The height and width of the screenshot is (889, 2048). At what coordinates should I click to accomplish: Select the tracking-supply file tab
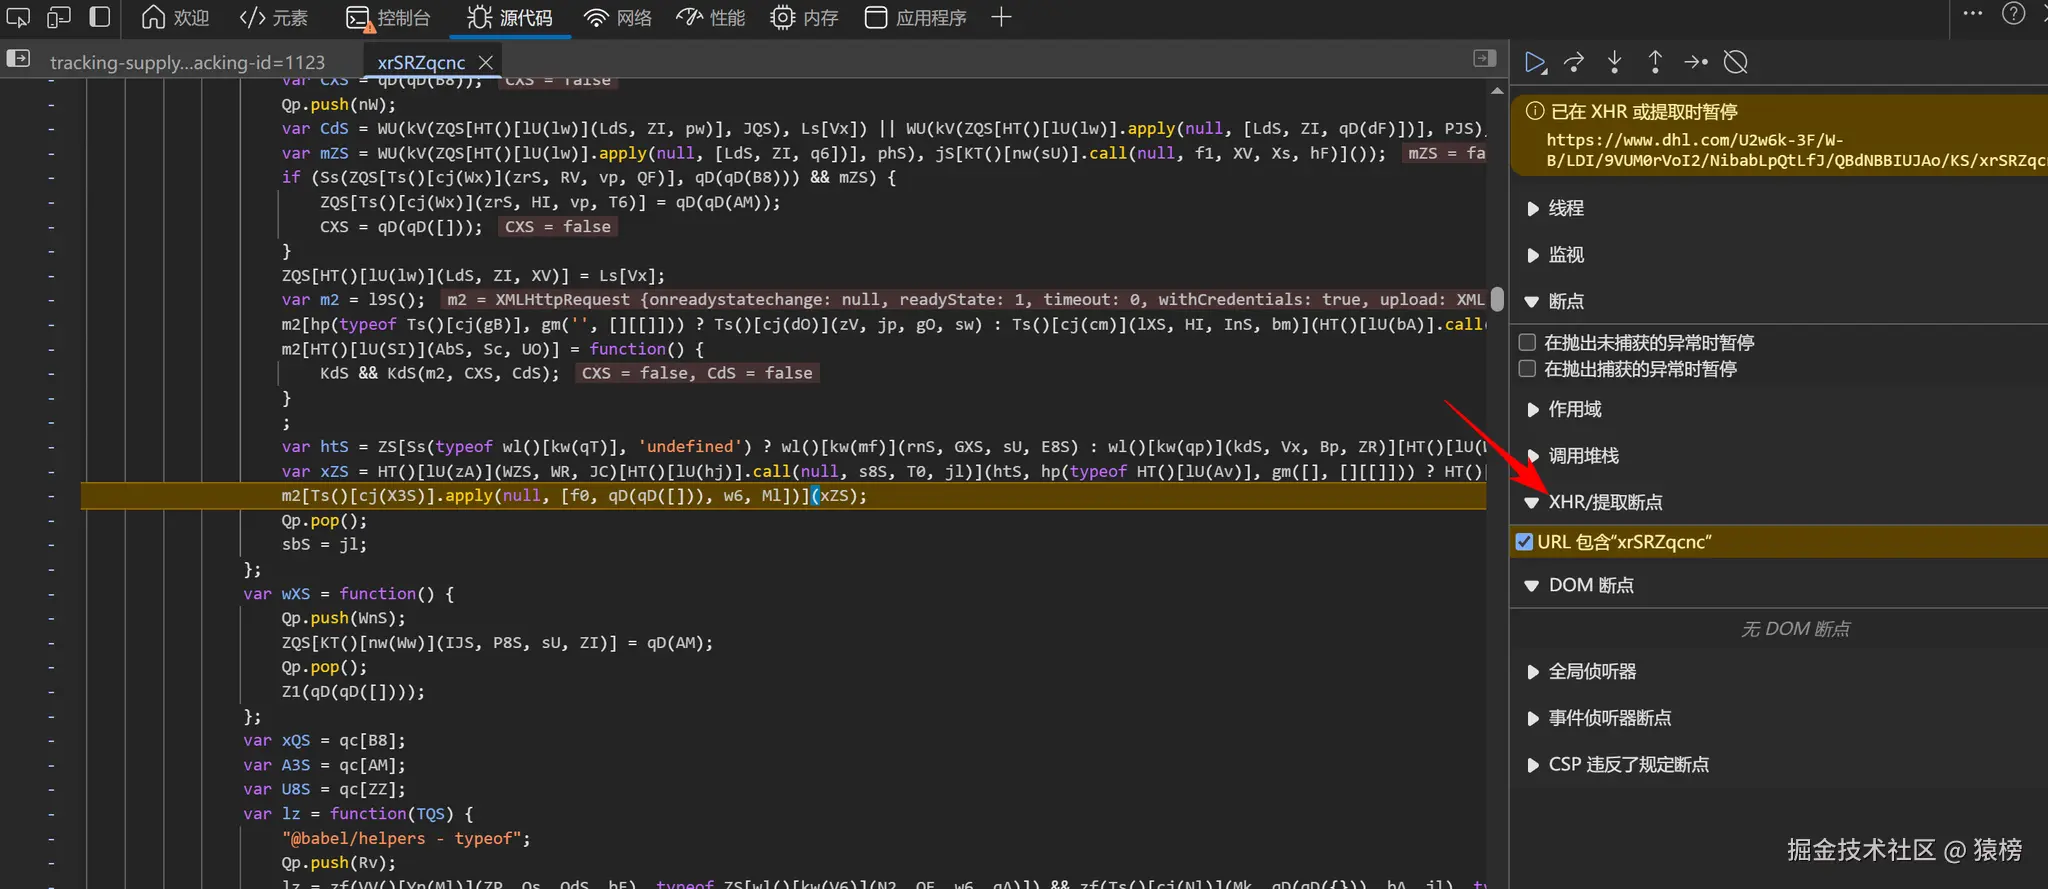187,62
